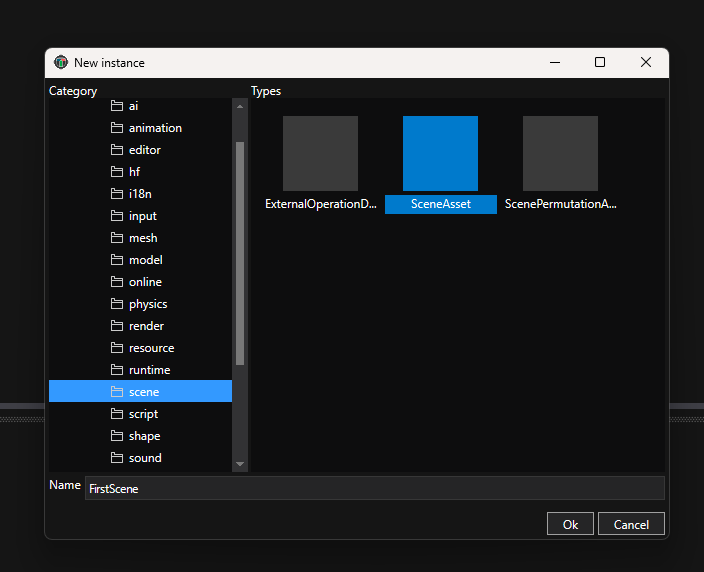Click the resource folder icon
This screenshot has height=572, width=704.
[117, 348]
